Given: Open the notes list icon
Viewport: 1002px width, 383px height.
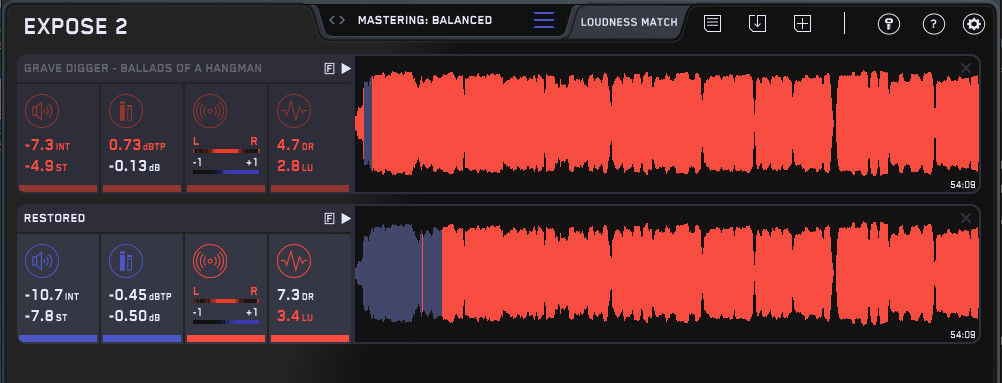Looking at the screenshot, I should pyautogui.click(x=713, y=24).
